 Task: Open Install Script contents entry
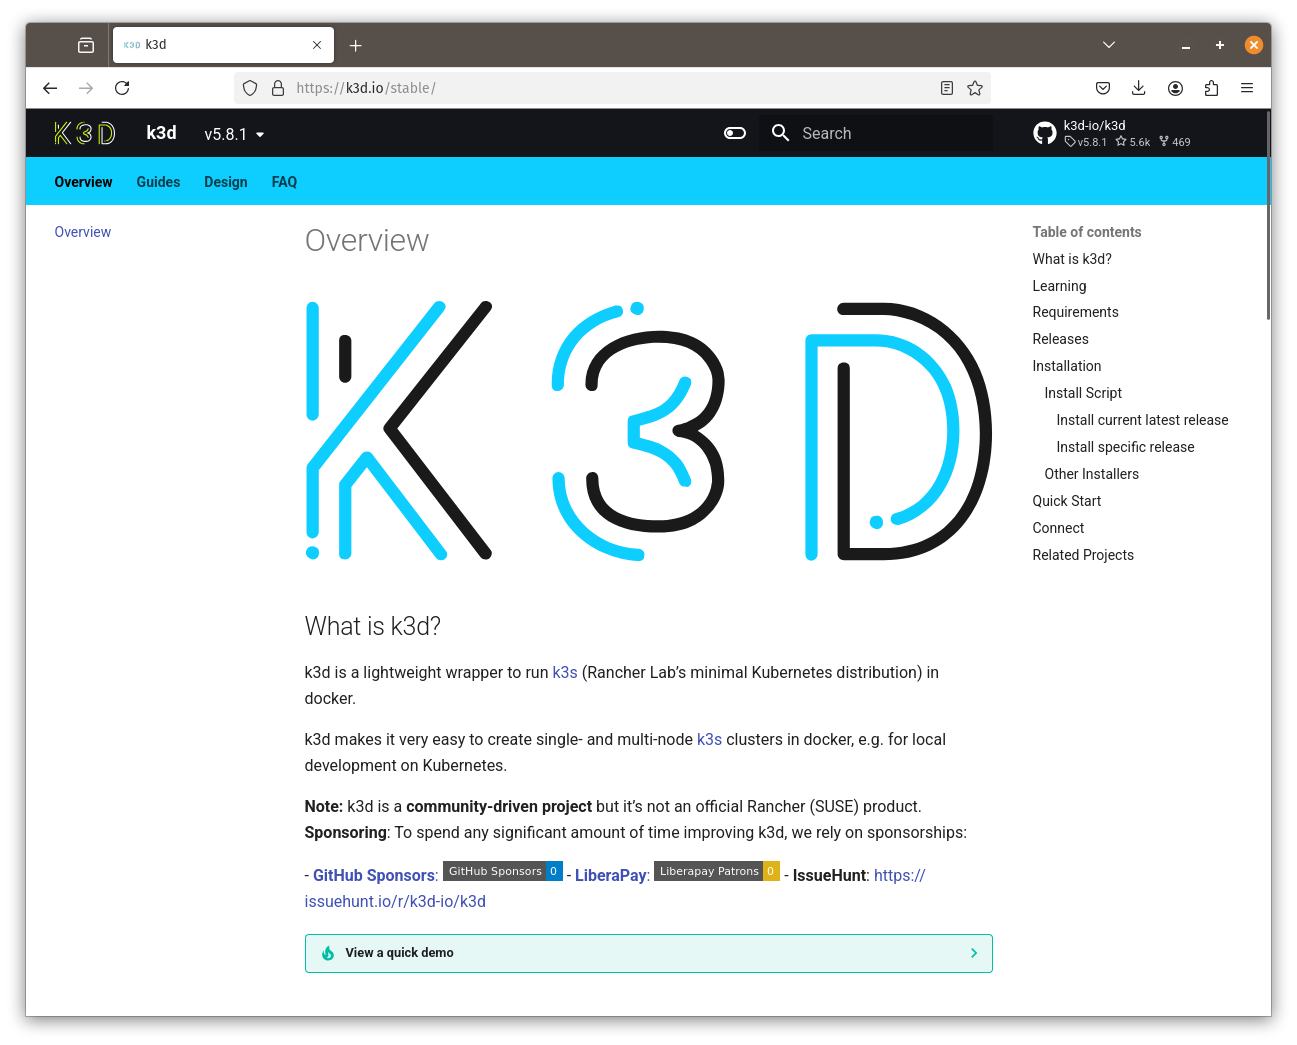click(1083, 393)
